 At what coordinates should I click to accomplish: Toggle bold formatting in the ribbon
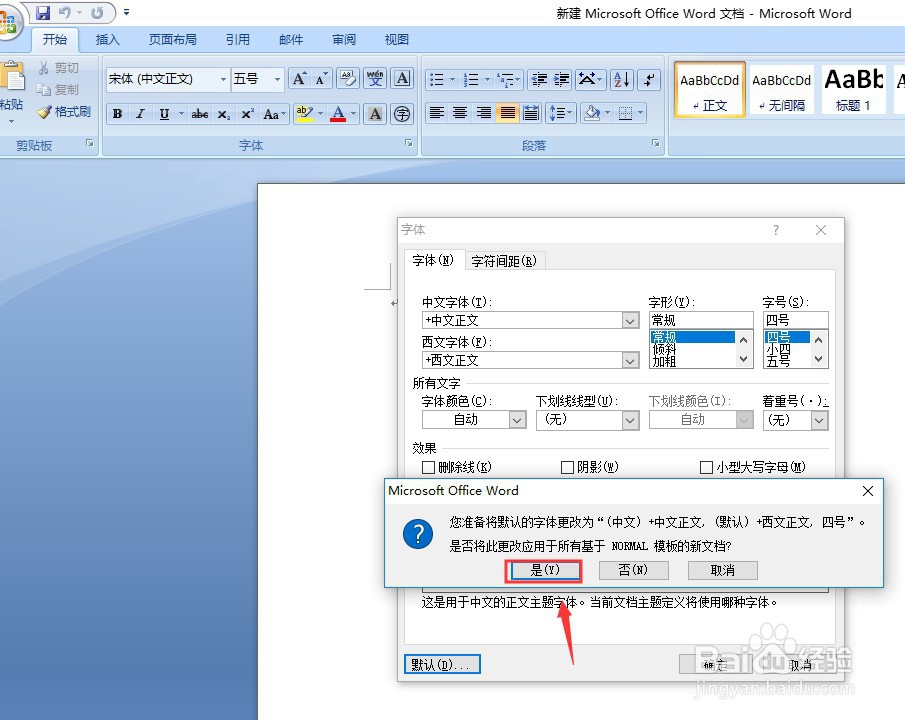118,114
